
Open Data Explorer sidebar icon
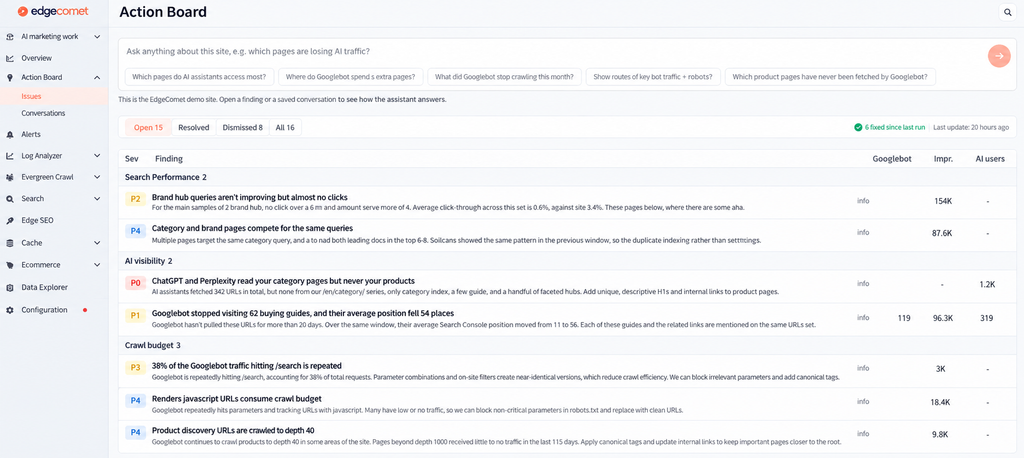click(x=10, y=287)
